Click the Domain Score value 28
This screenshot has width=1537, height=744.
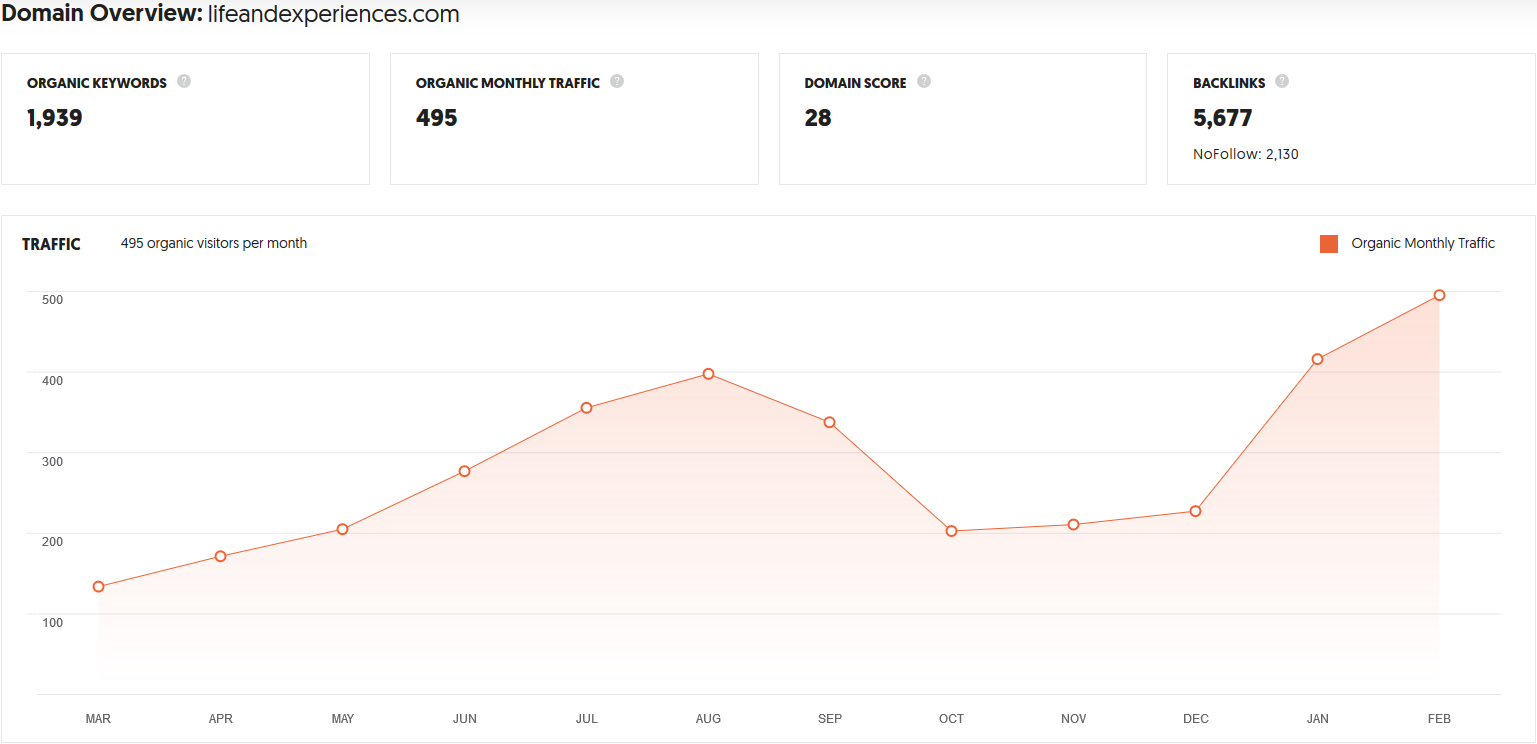818,118
